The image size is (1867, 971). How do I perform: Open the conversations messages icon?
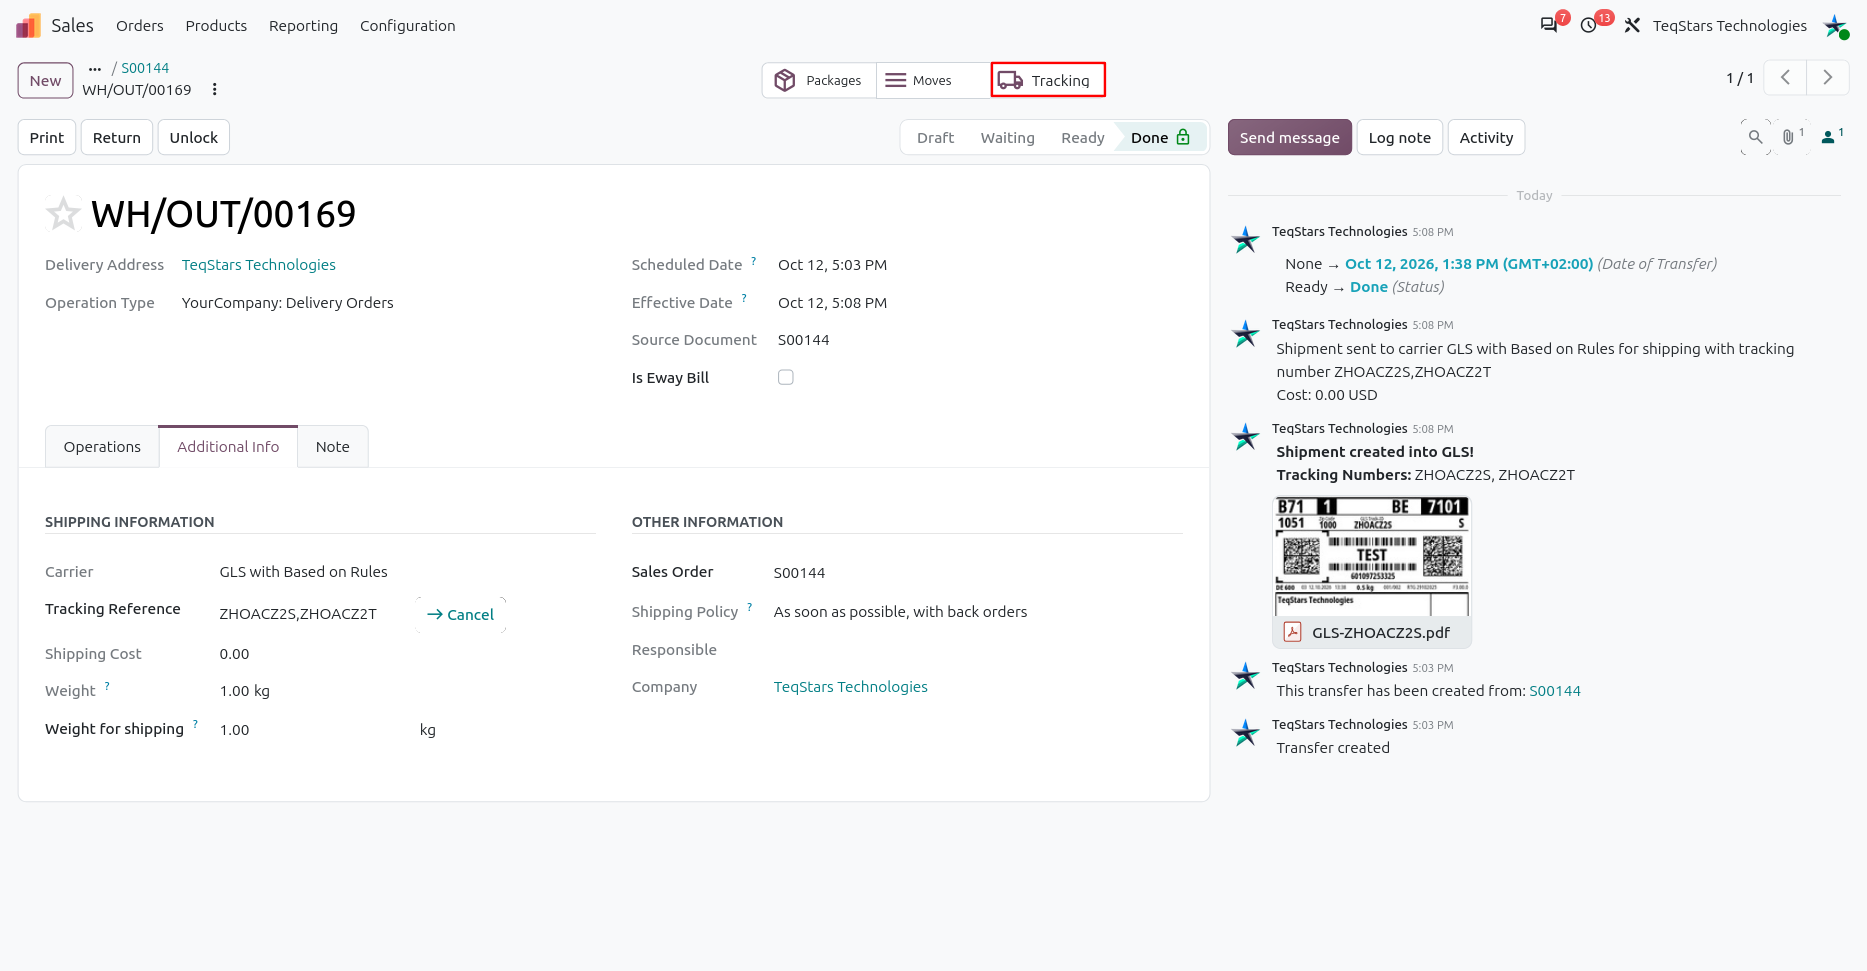(x=1549, y=25)
